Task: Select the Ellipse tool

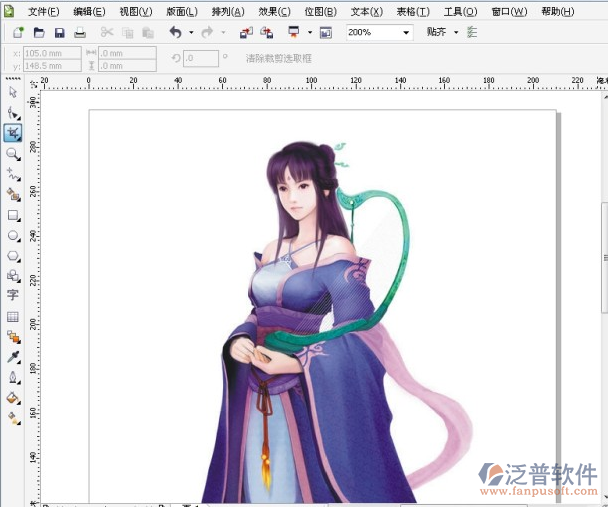Action: tap(13, 235)
